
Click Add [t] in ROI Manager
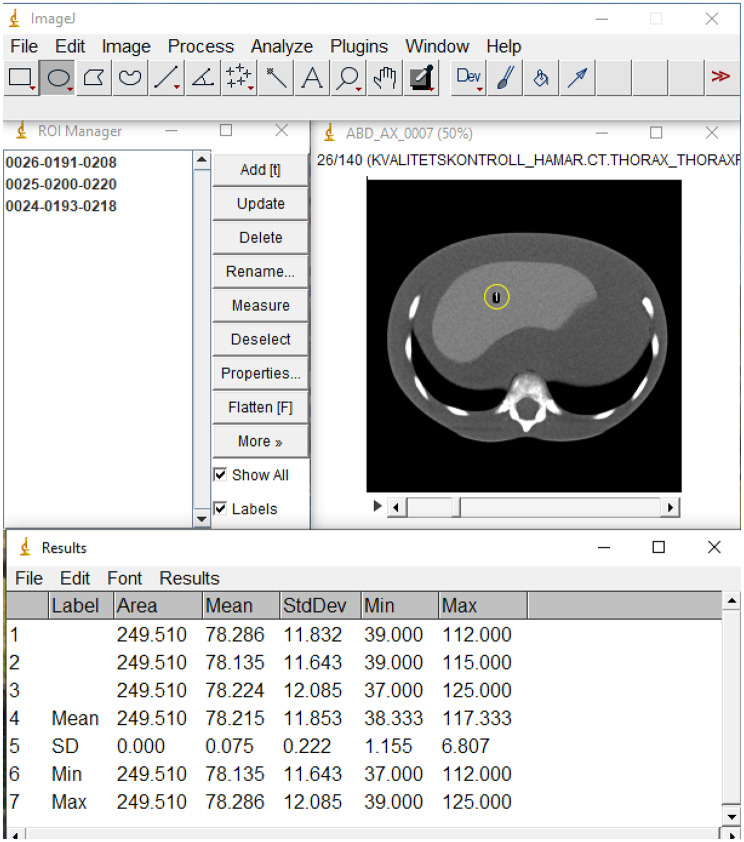coord(260,170)
